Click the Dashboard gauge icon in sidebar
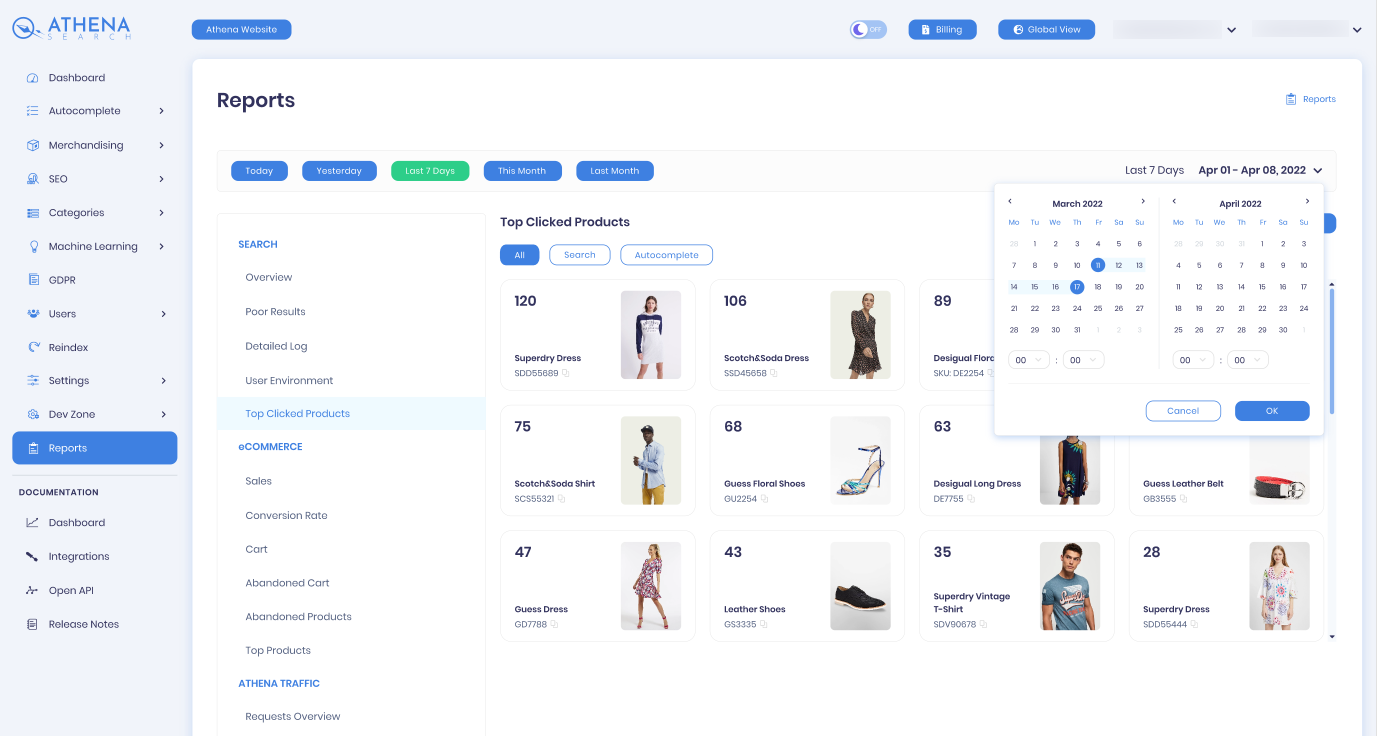 click(32, 78)
